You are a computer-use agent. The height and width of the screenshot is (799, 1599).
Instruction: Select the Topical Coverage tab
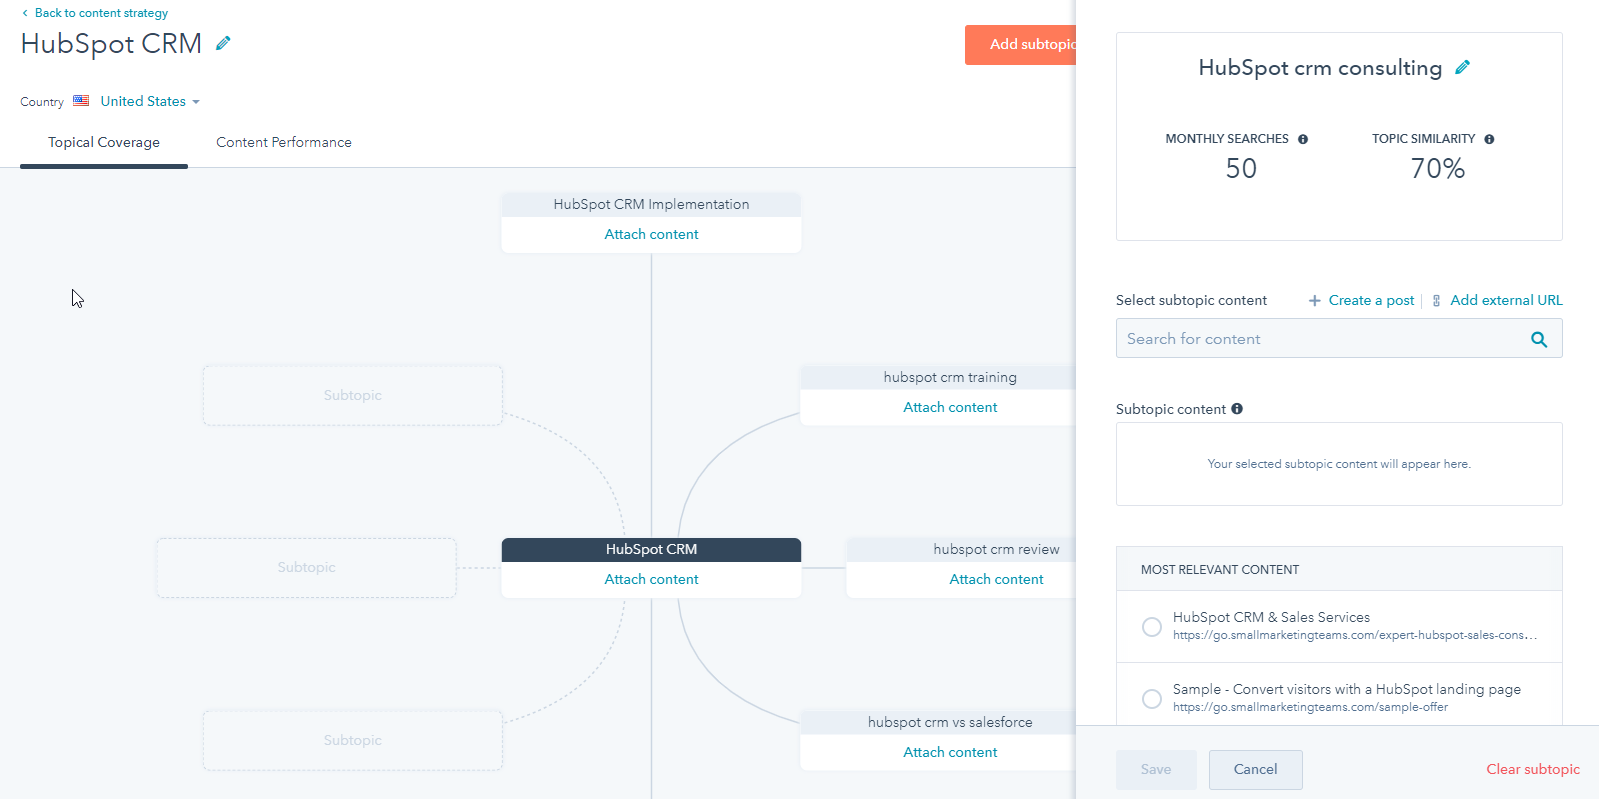(x=104, y=142)
